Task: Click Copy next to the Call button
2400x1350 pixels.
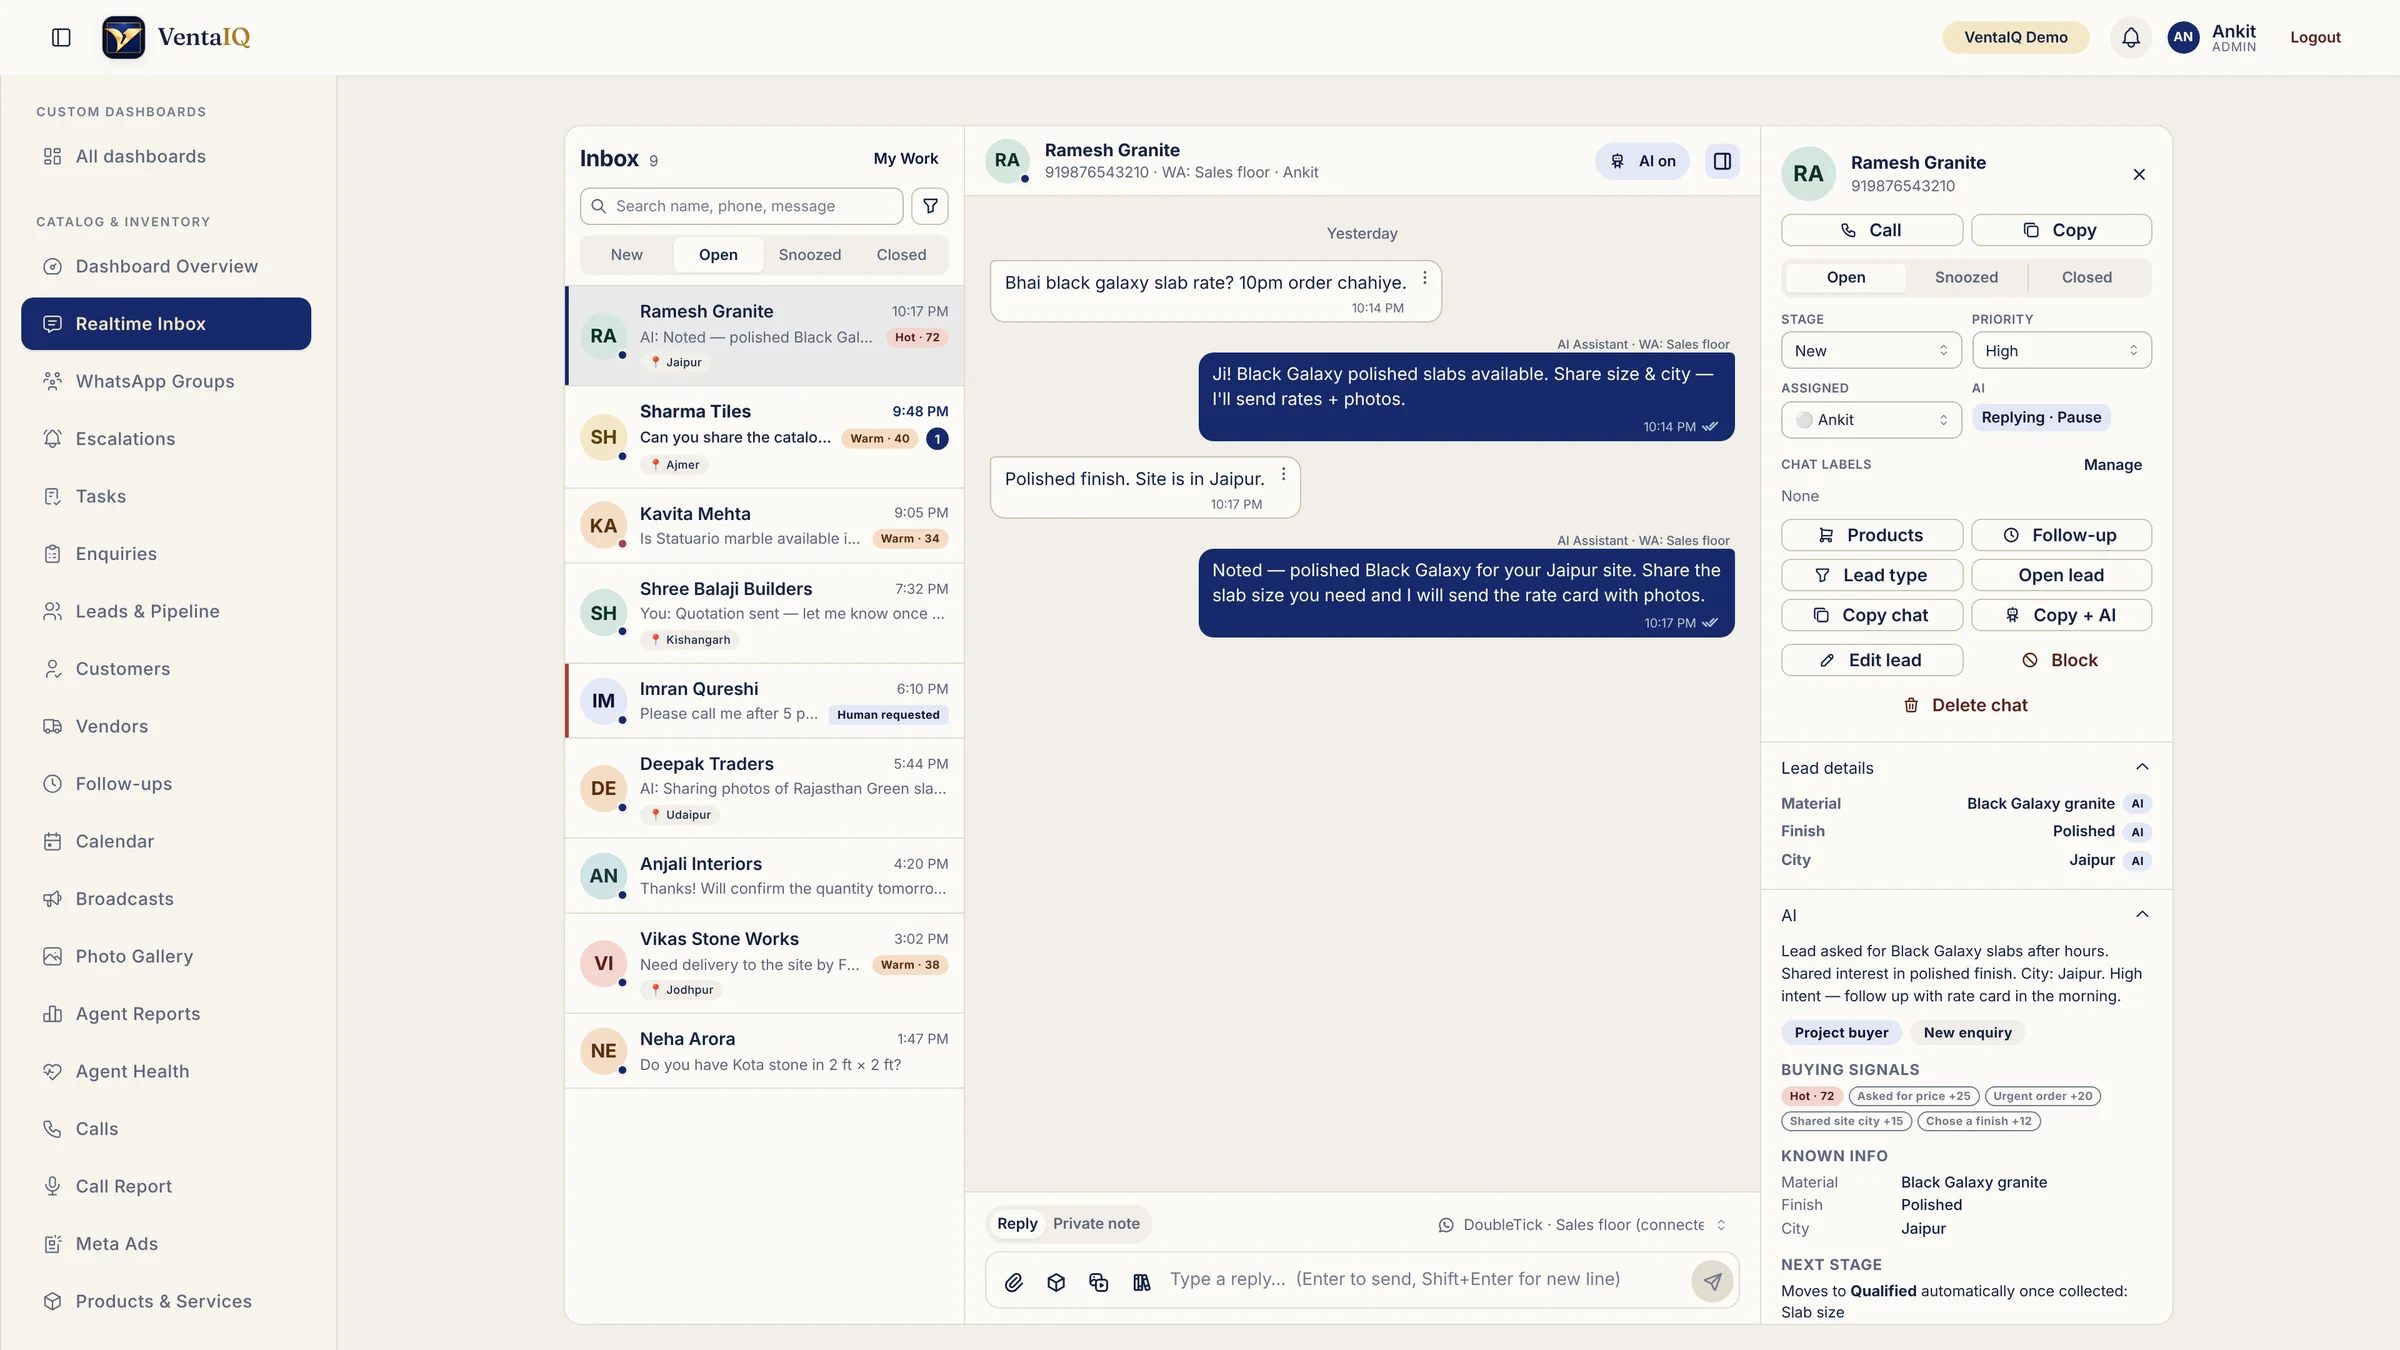Action: (2062, 230)
